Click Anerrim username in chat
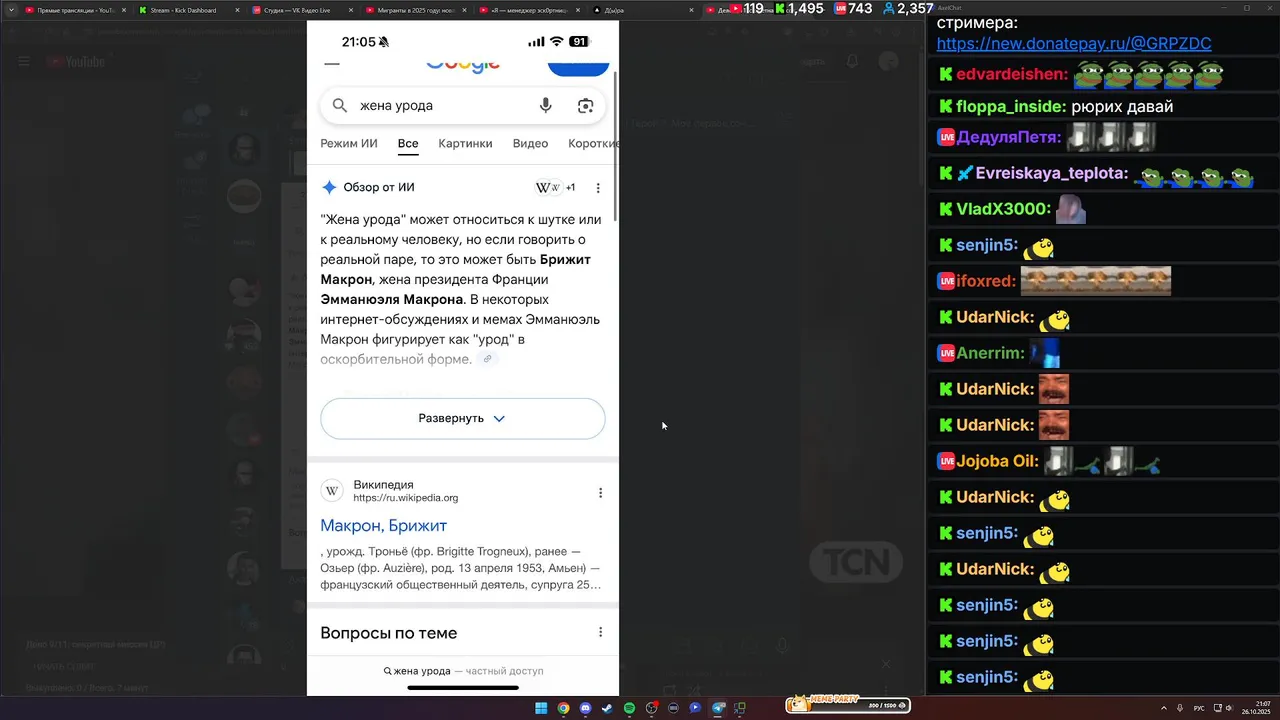 pos(991,353)
